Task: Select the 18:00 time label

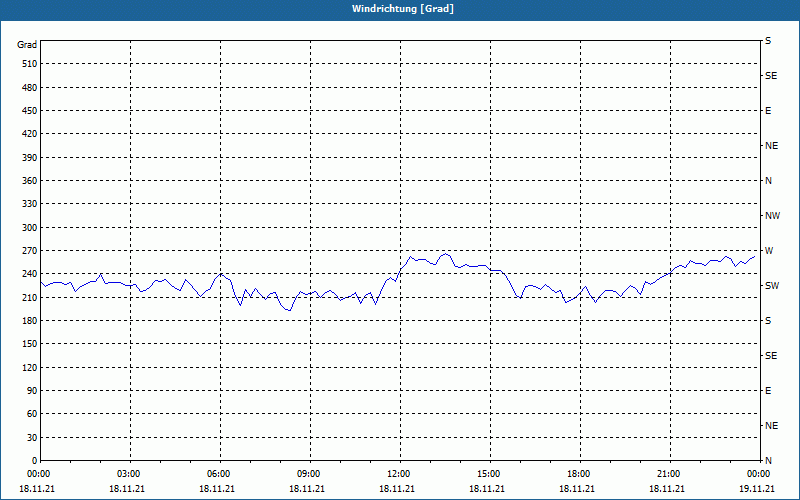Action: pyautogui.click(x=579, y=474)
